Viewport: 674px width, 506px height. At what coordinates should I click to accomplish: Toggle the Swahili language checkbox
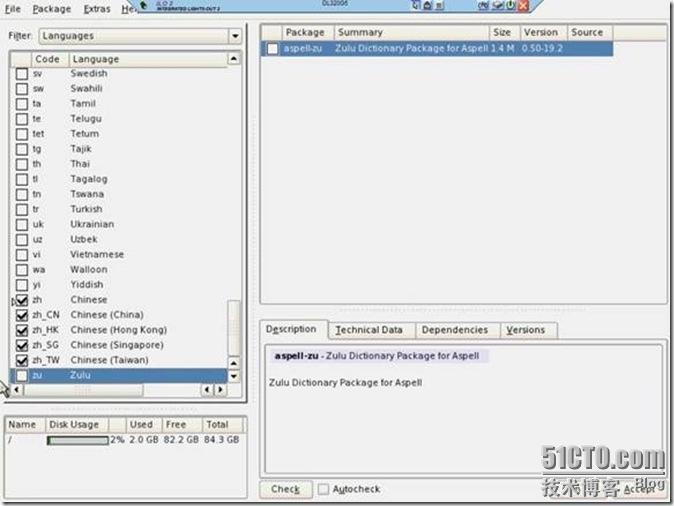21,89
